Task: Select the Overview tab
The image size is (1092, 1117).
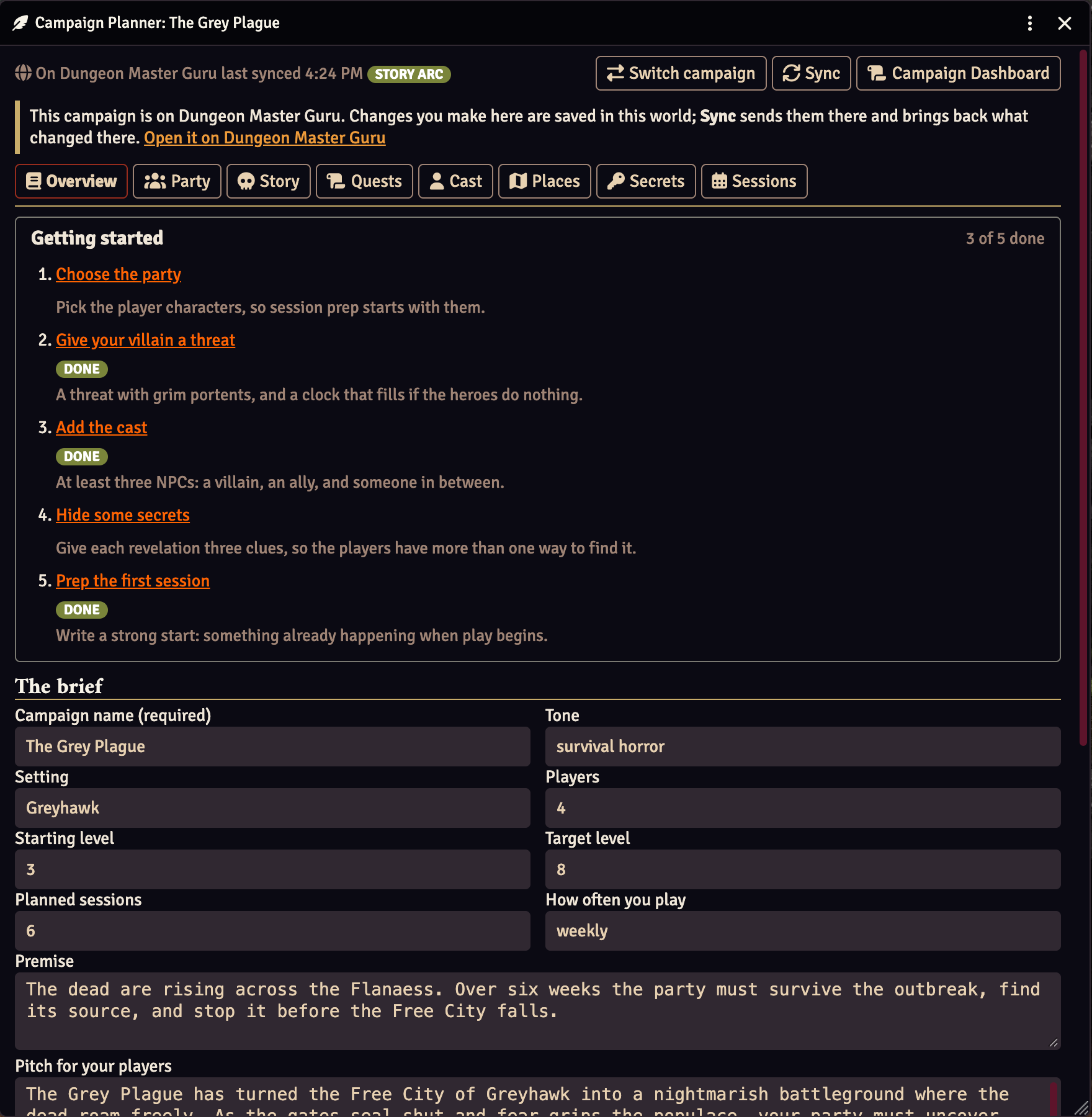Action: point(71,181)
